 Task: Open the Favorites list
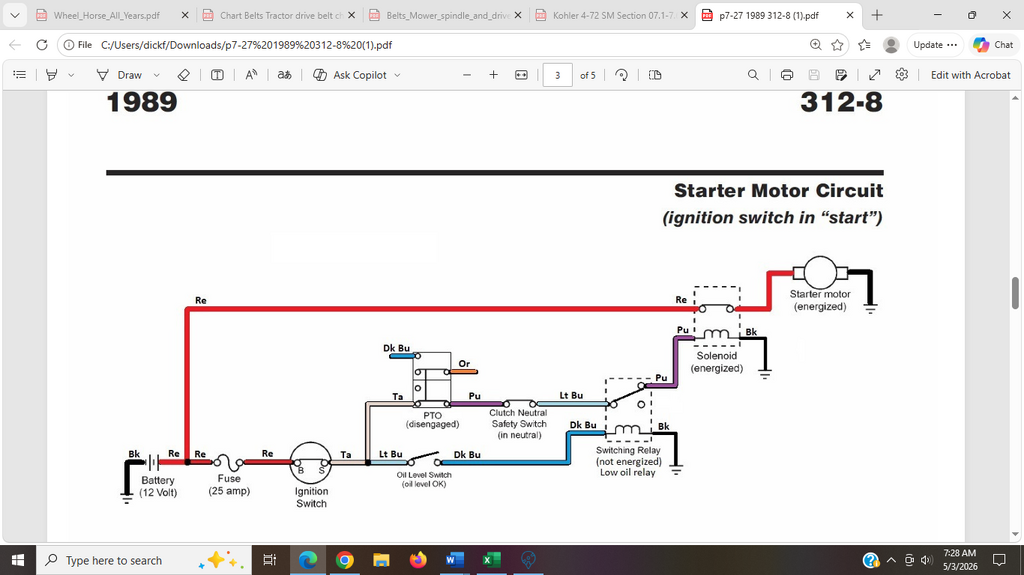tap(865, 45)
